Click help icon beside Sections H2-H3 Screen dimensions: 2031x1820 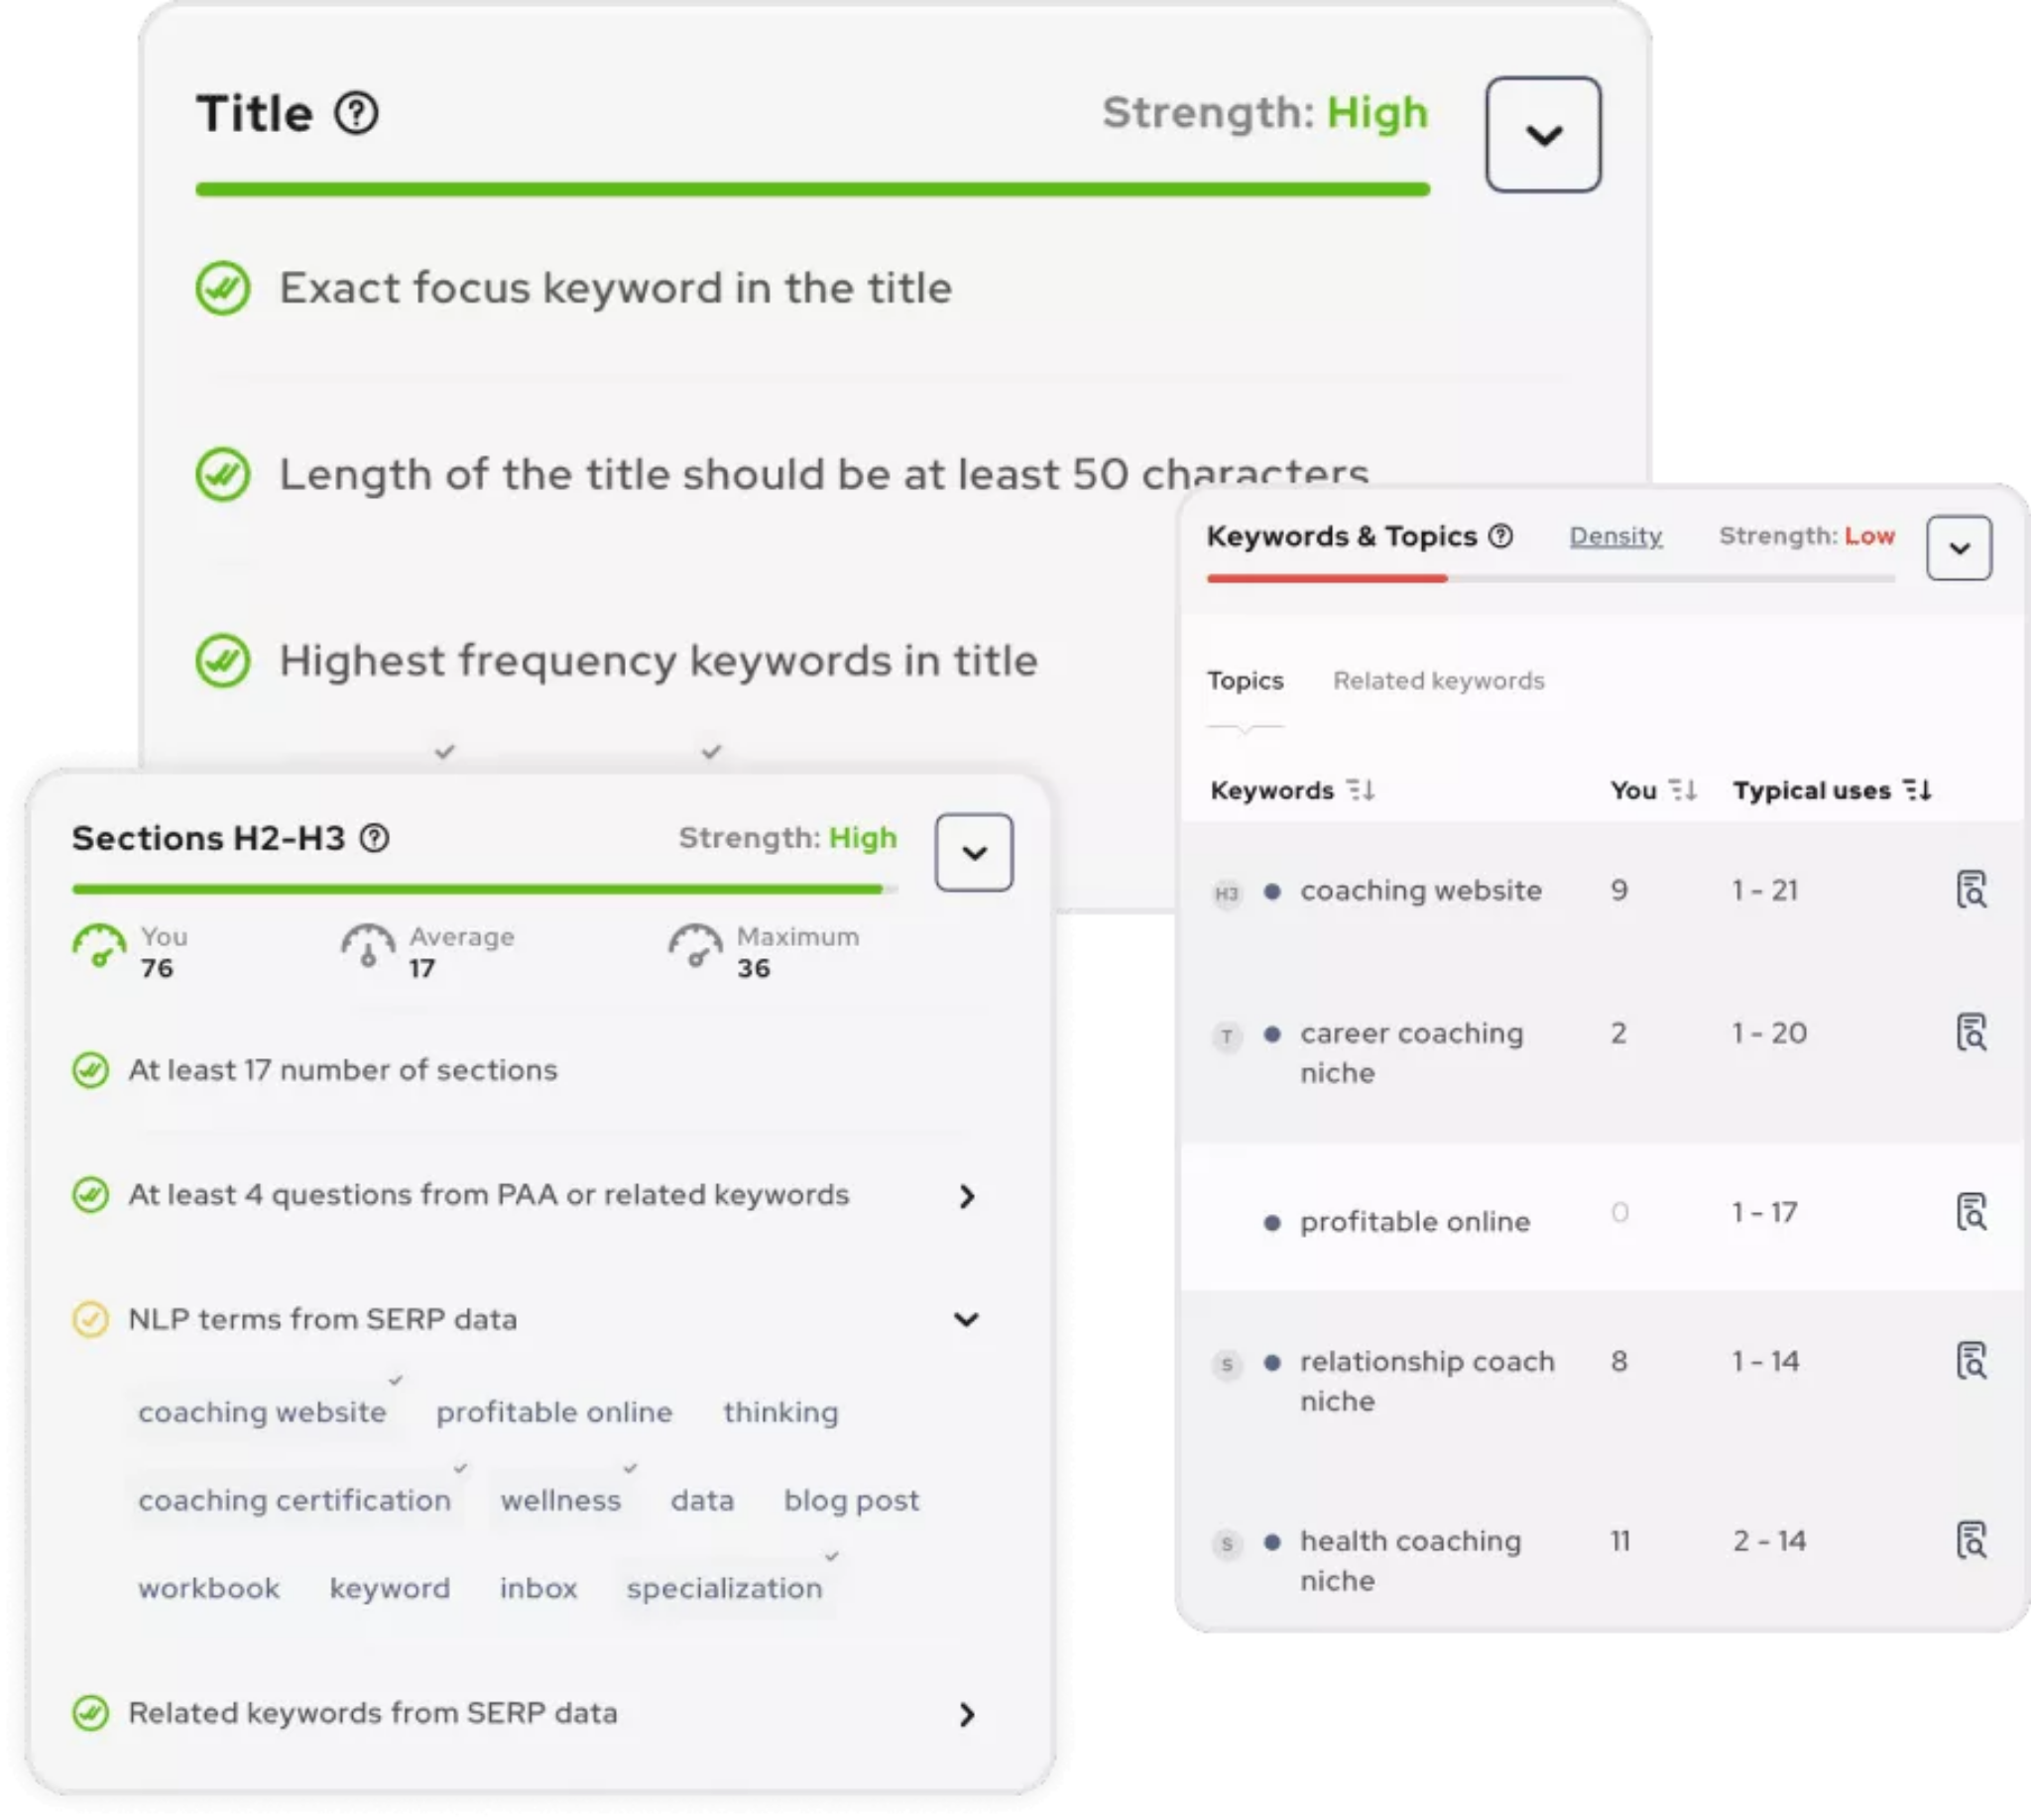374,838
